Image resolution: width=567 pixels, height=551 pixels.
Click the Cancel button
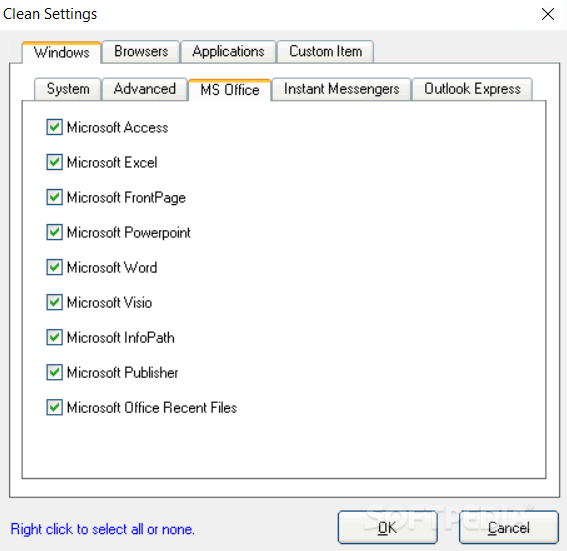click(509, 527)
